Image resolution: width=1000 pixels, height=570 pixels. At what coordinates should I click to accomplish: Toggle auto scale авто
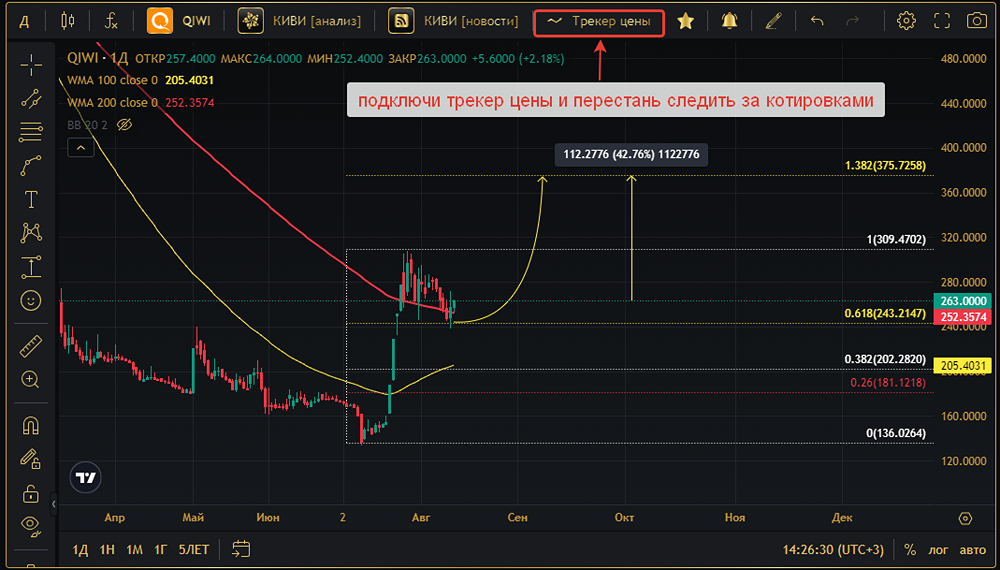pos(973,550)
